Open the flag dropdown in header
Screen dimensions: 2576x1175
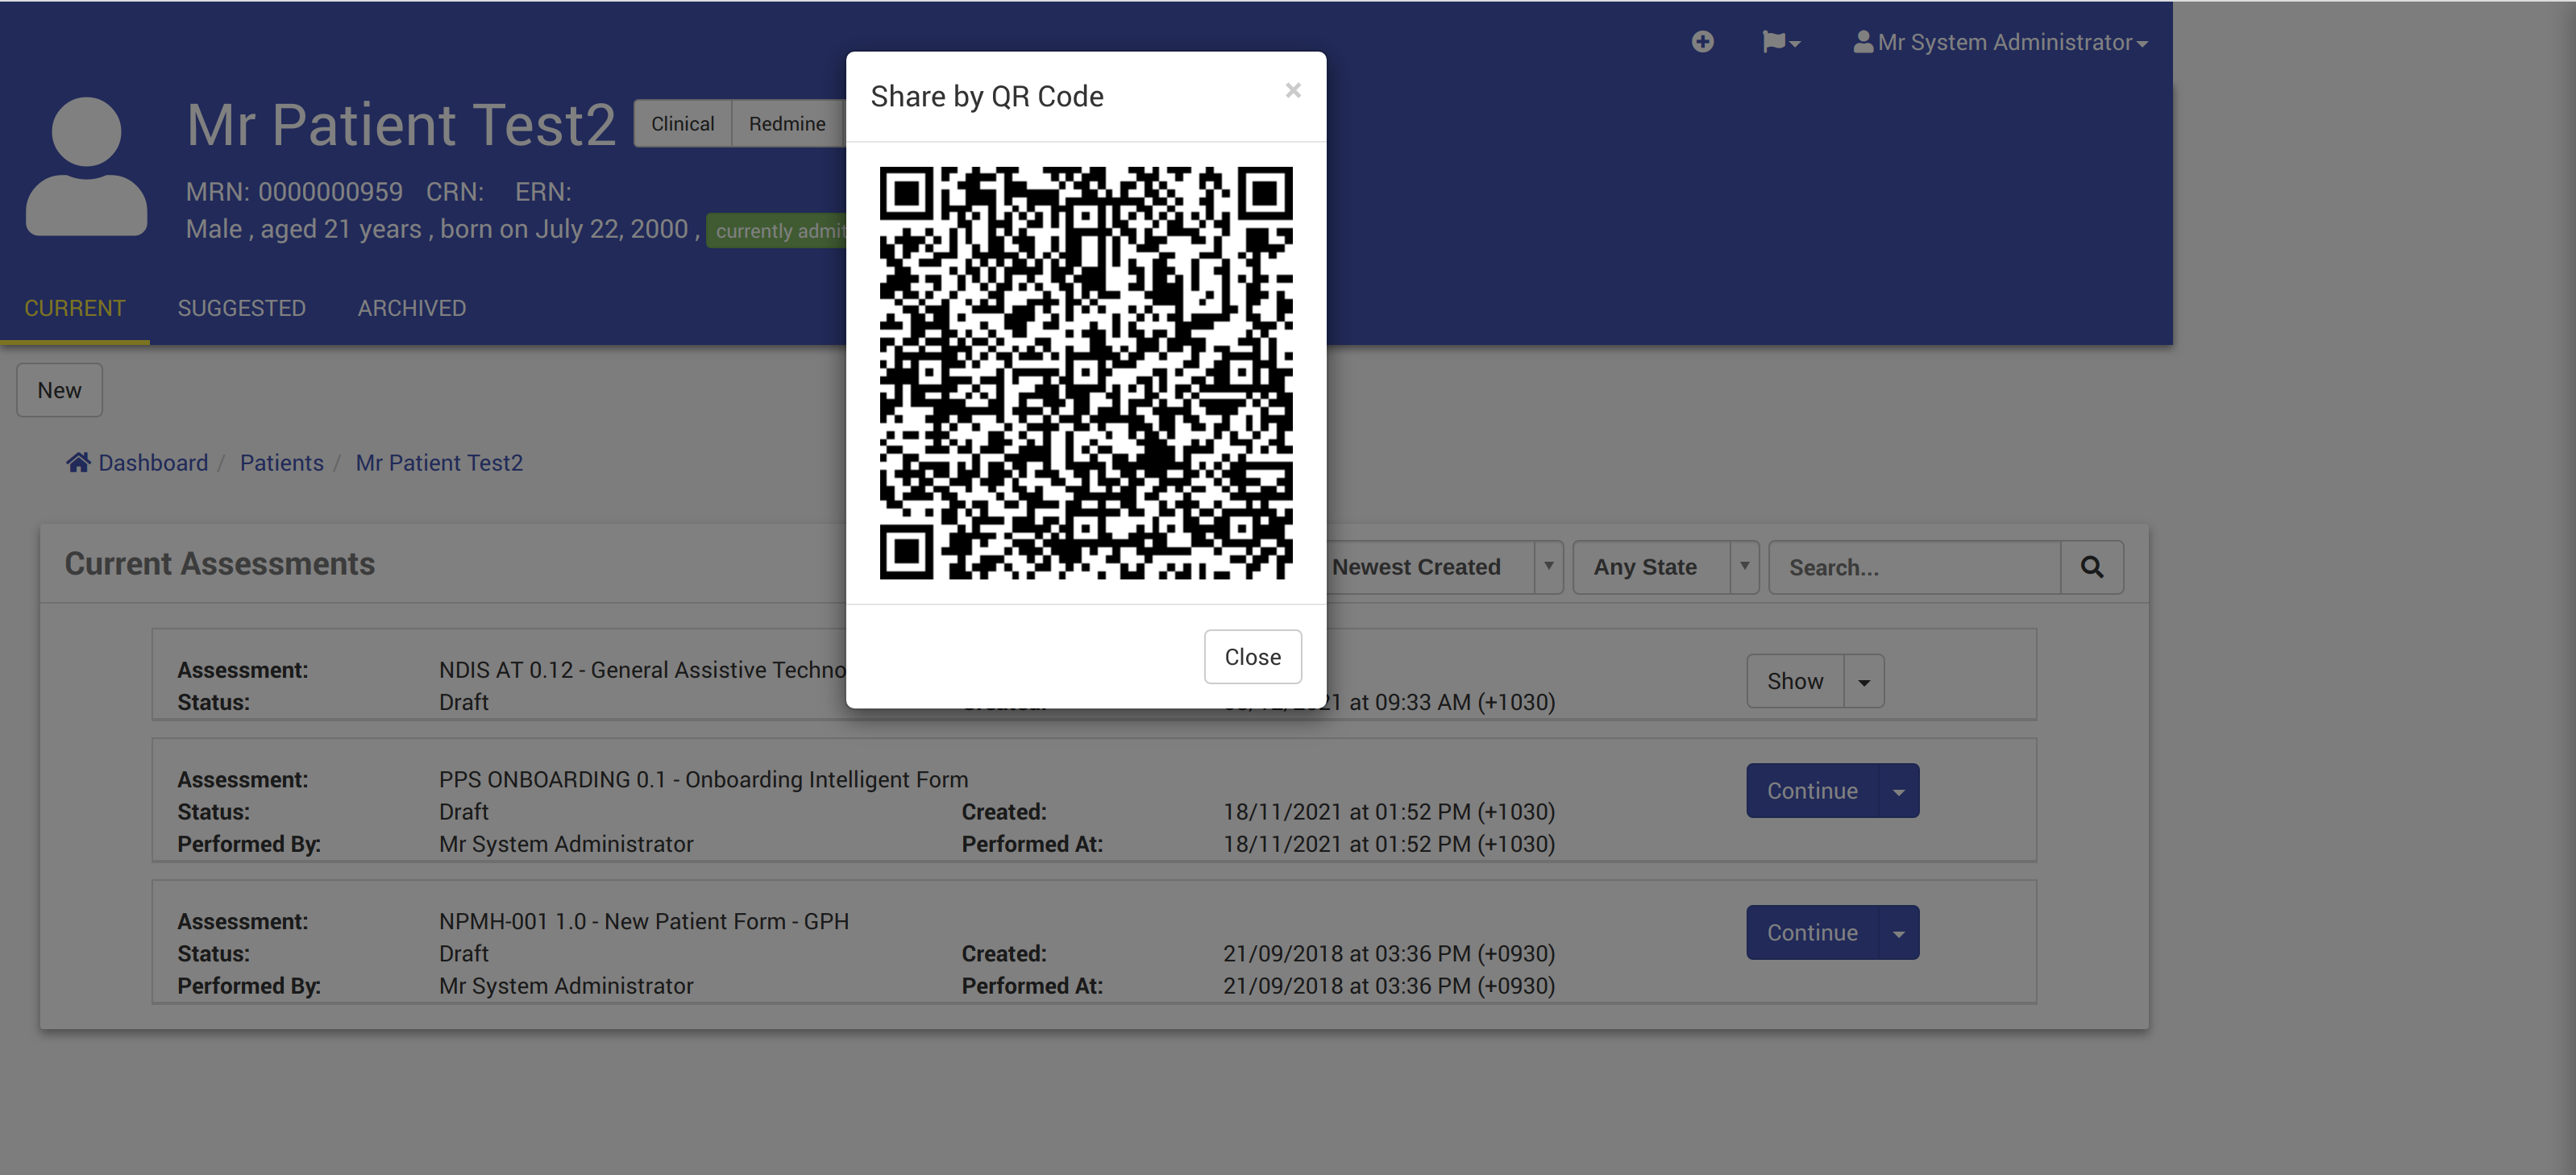[x=1780, y=42]
